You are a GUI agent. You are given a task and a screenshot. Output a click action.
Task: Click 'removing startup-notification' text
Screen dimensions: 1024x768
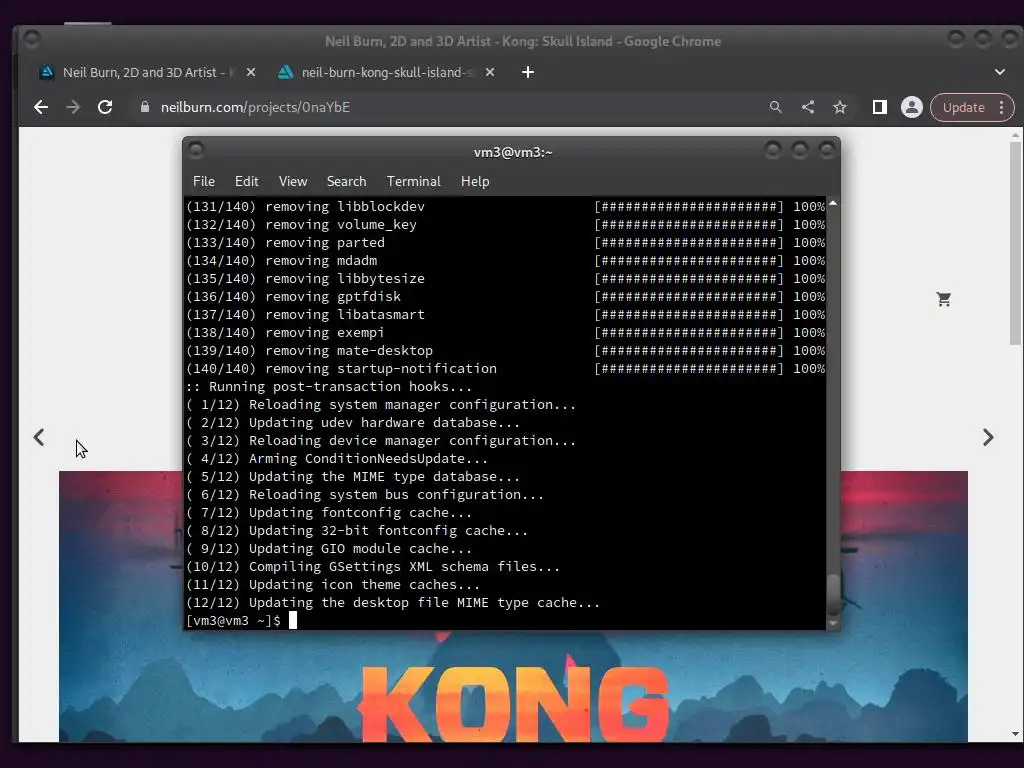tap(381, 368)
